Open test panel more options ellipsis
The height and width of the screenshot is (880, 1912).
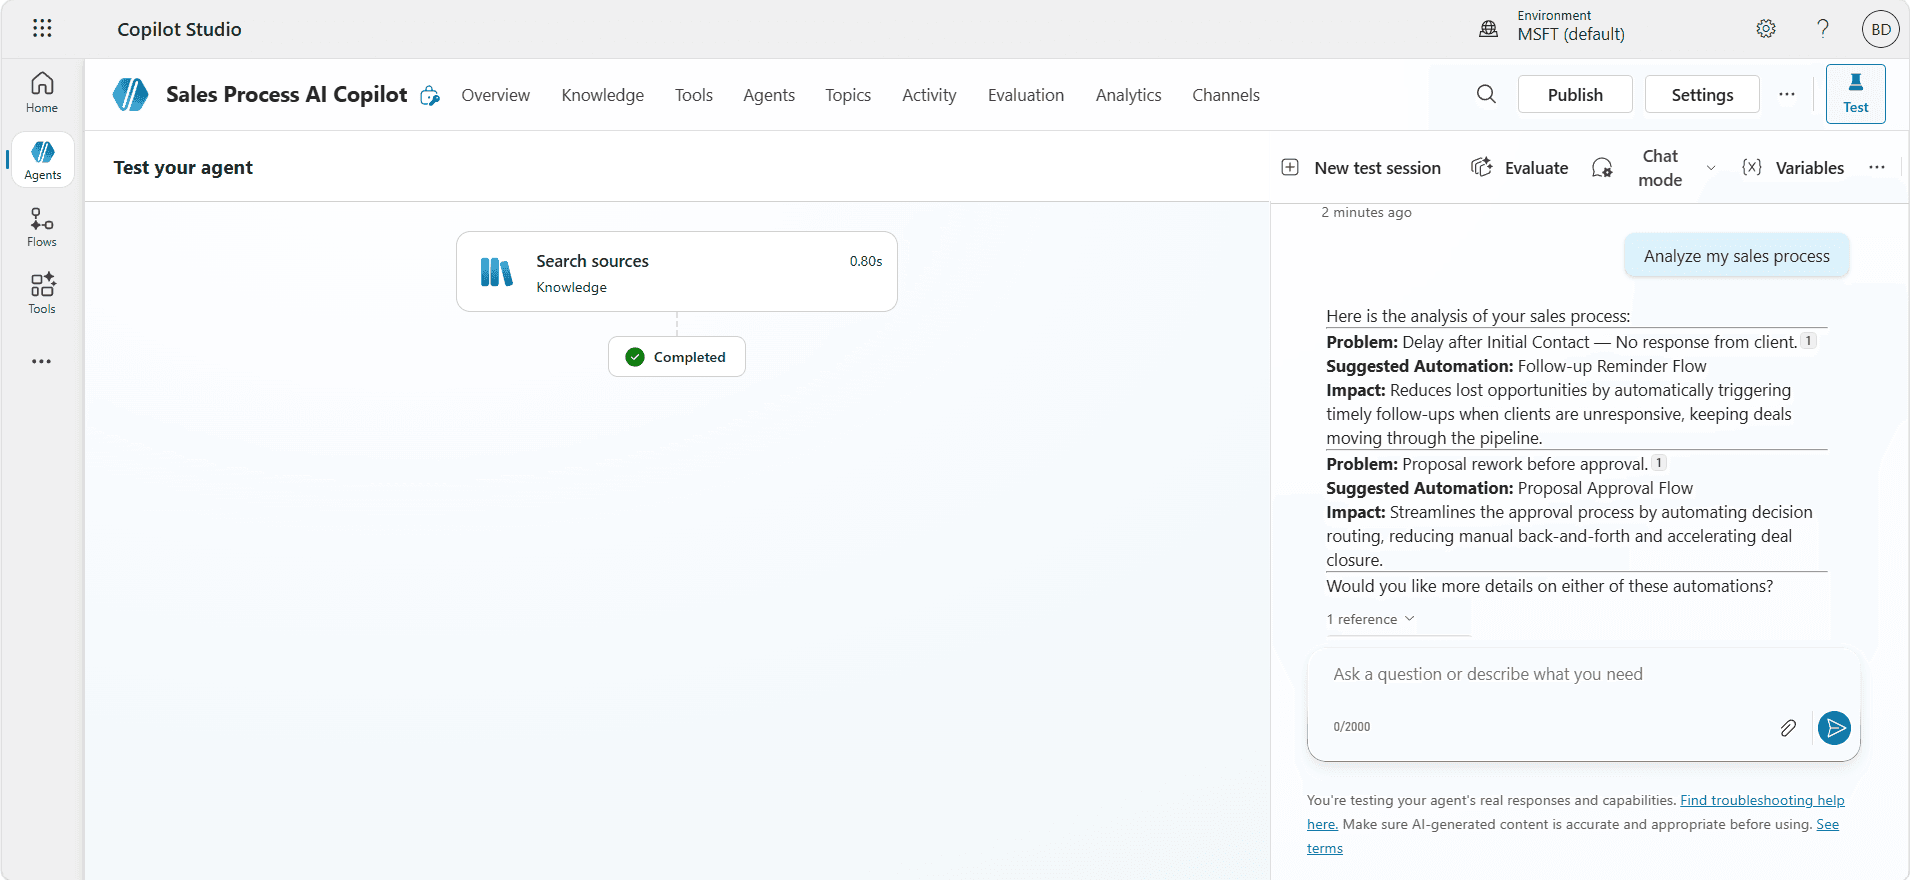pyautogui.click(x=1877, y=167)
